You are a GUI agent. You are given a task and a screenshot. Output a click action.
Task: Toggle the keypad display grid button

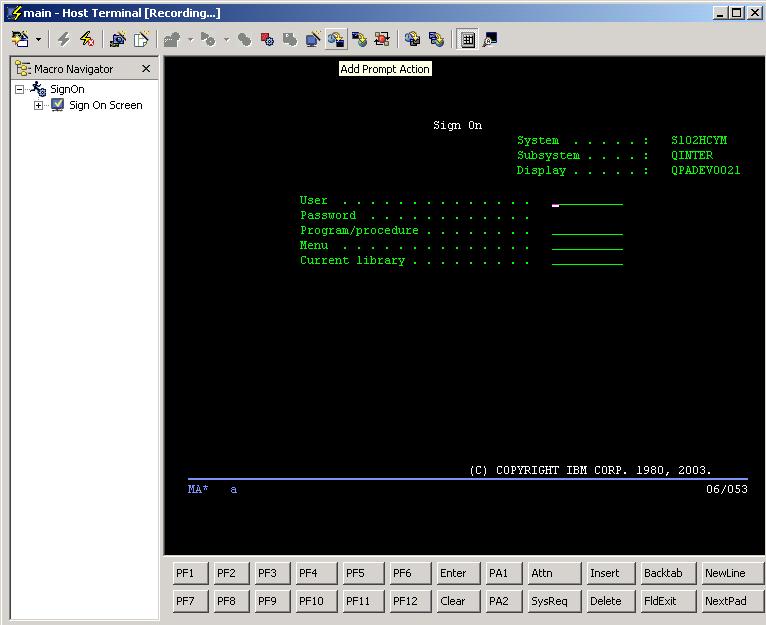pyautogui.click(x=468, y=39)
